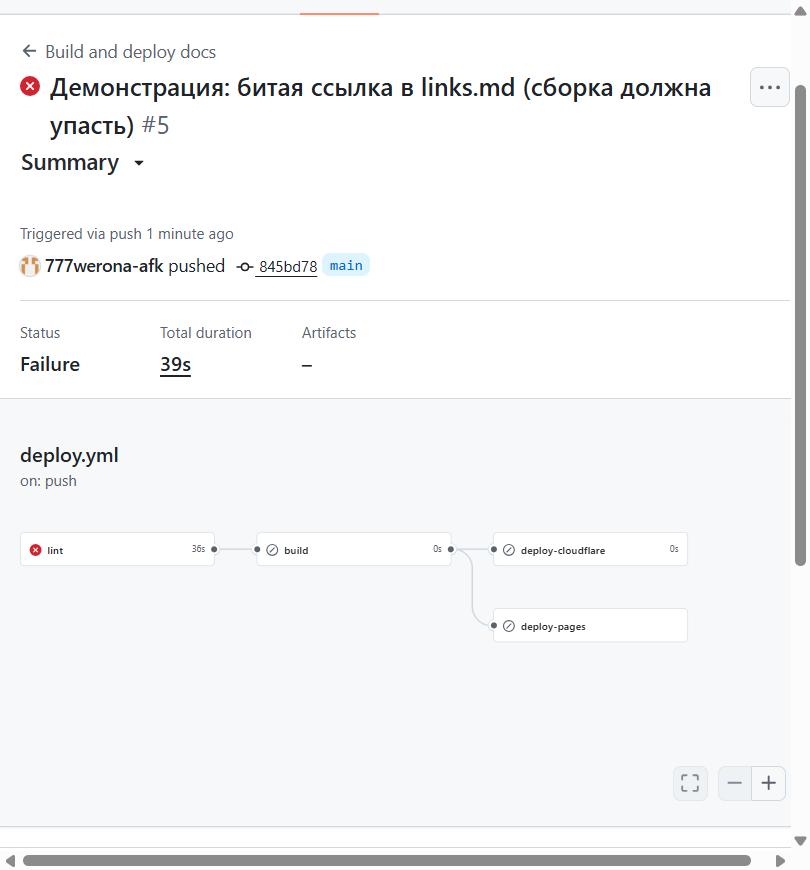The width and height of the screenshot is (810, 870).
Task: Open the main branch label
Action: (x=346, y=266)
